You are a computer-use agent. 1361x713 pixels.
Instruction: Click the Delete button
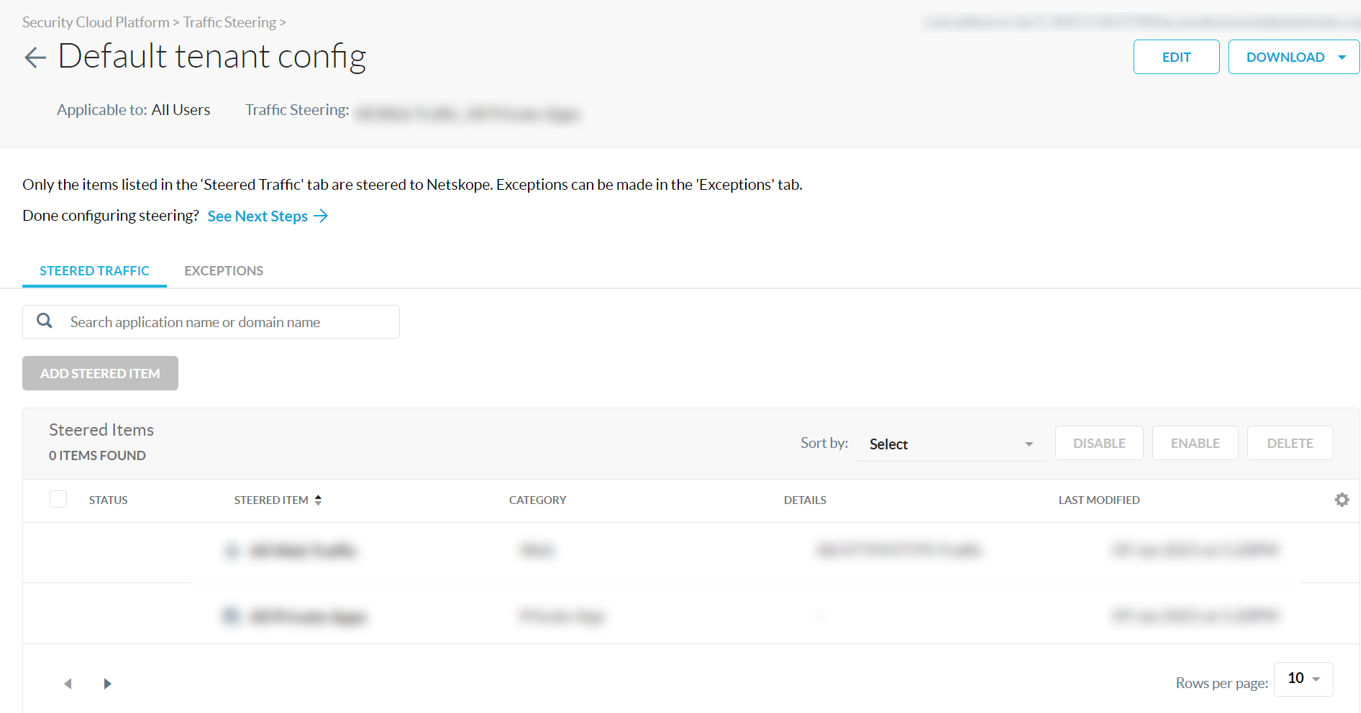click(x=1290, y=443)
